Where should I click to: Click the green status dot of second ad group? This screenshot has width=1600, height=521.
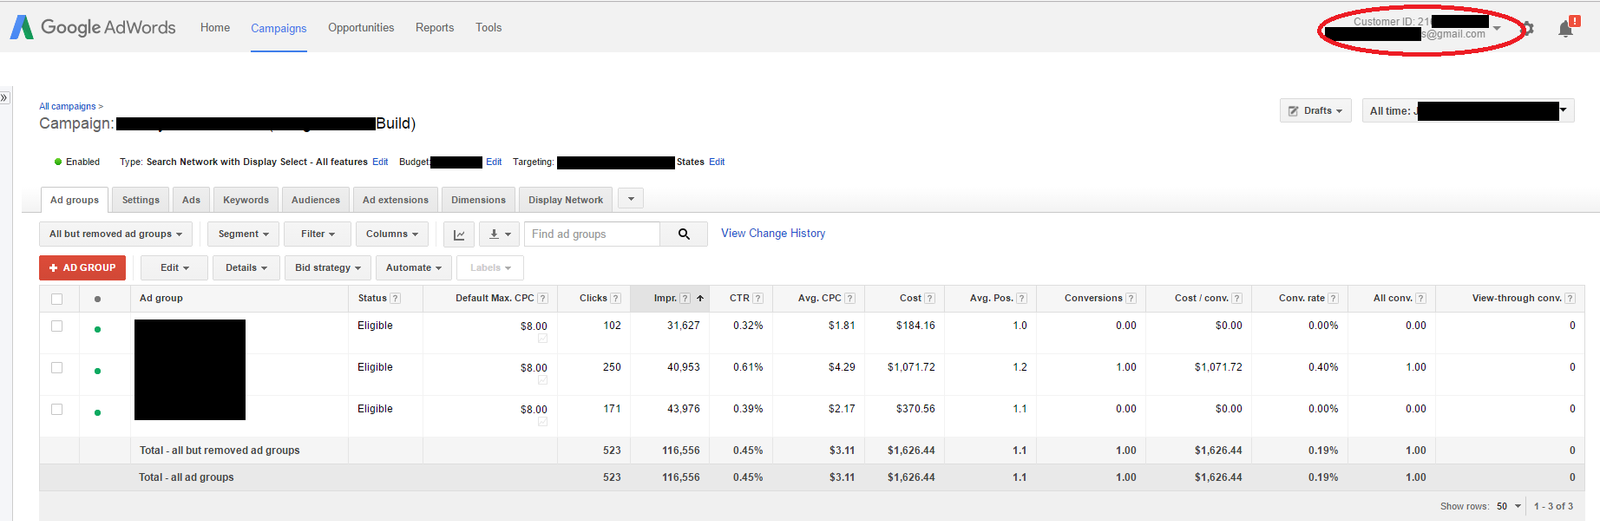pos(97,371)
